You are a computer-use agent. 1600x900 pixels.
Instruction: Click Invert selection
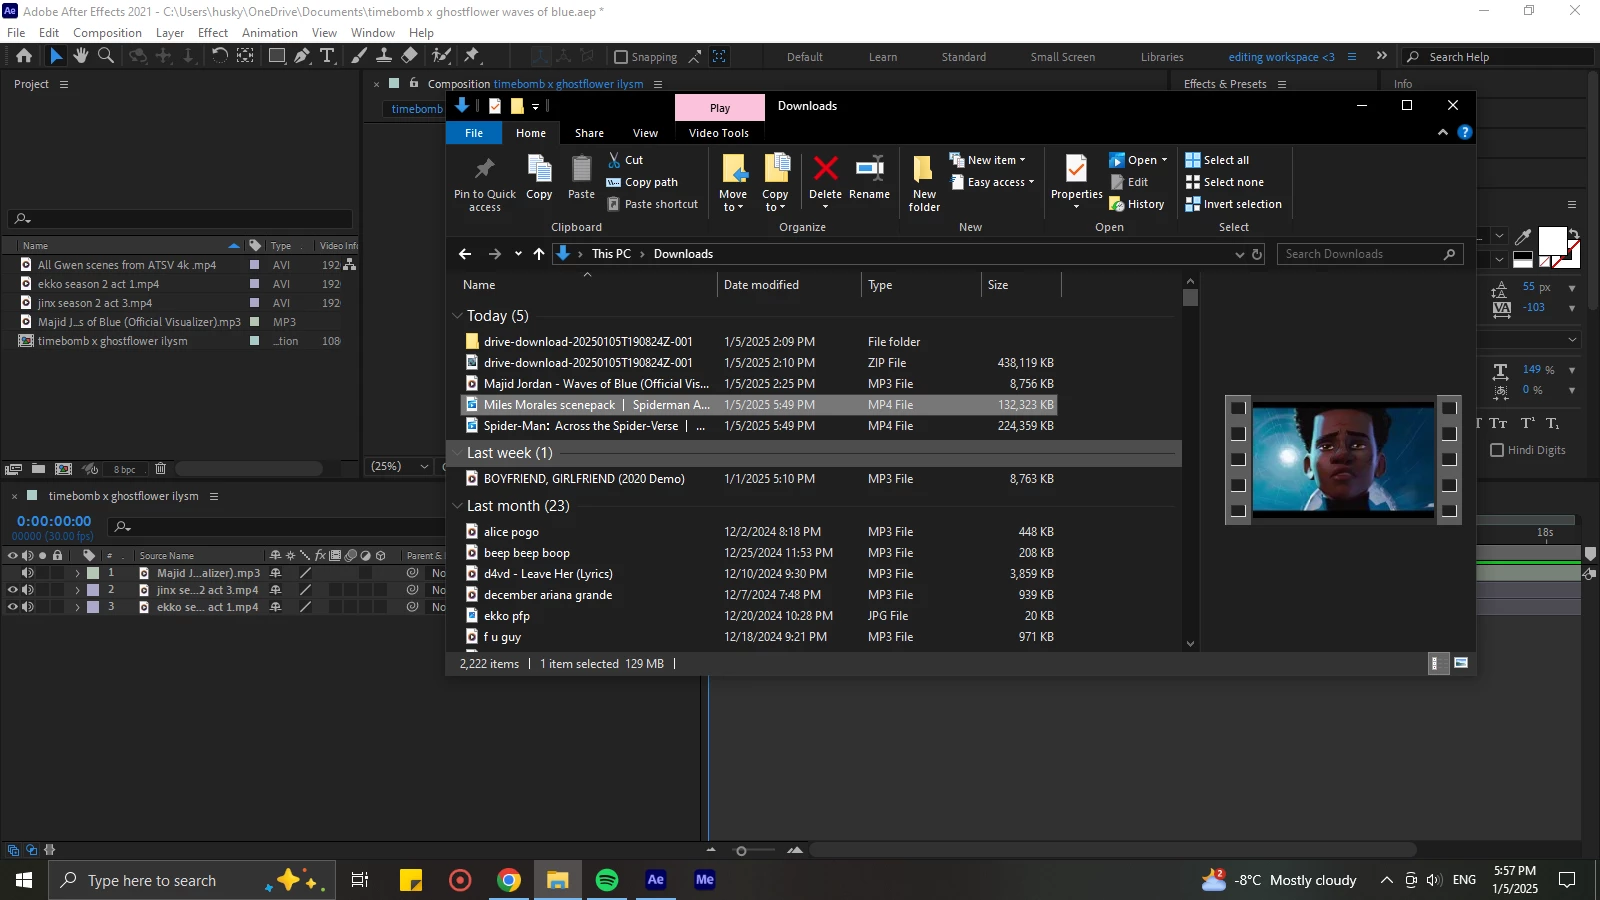pos(1233,204)
